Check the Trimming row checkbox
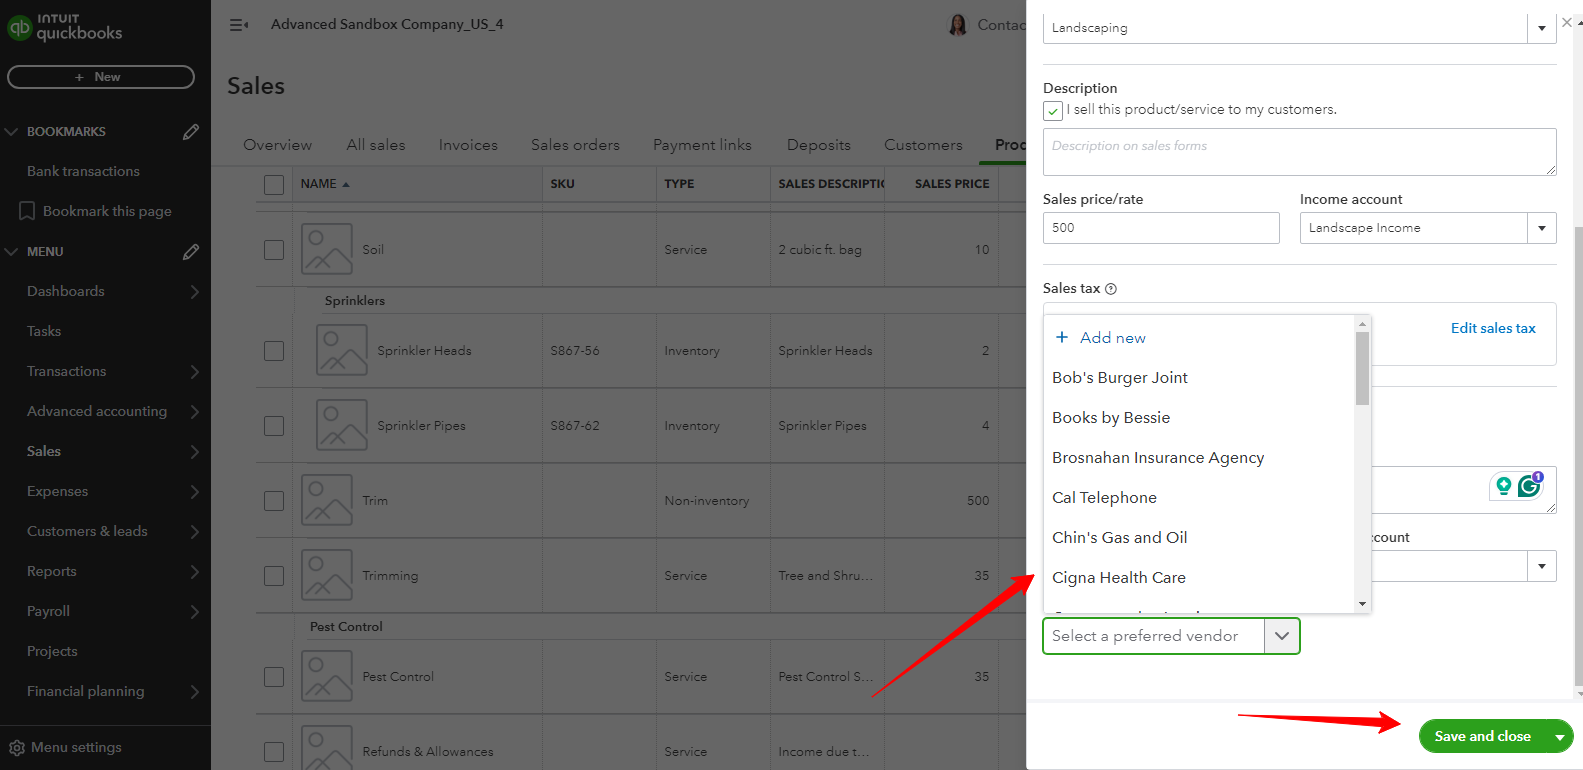1583x770 pixels. (x=274, y=575)
